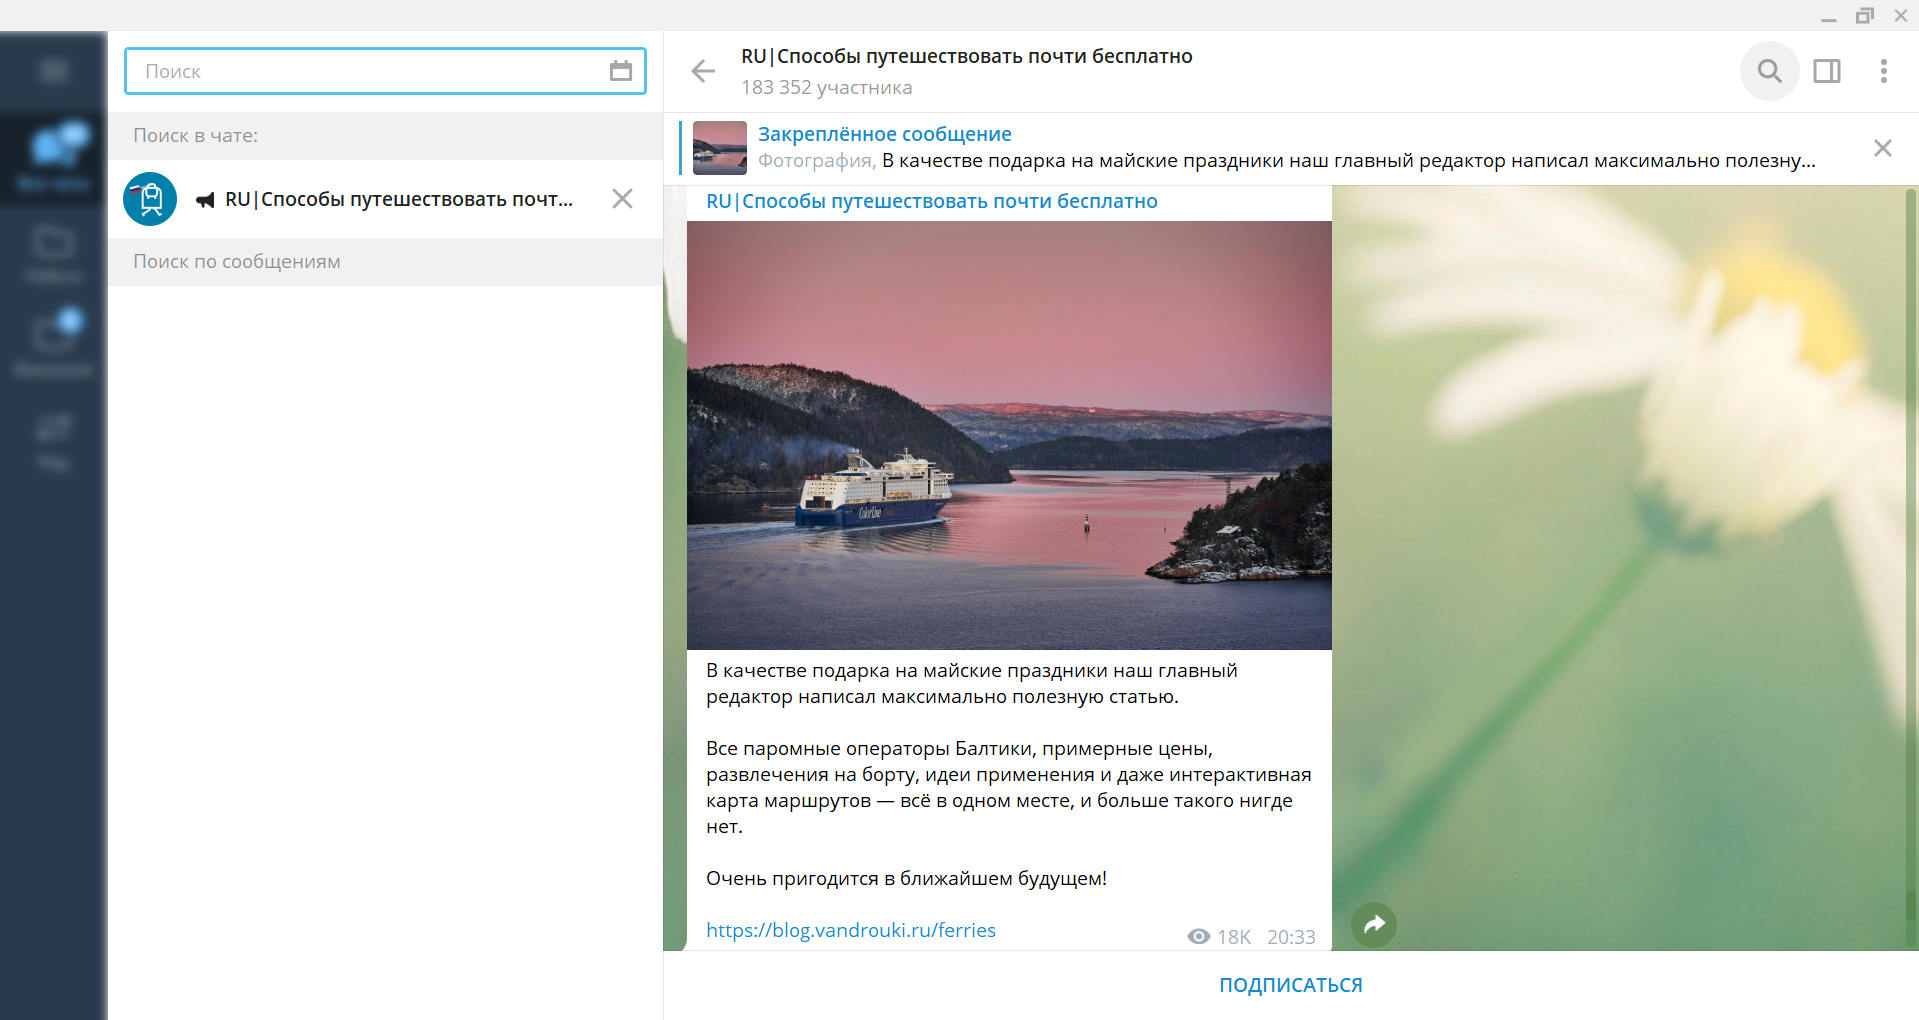
Task: Click the ПОДПИСАТЬСЯ button
Action: 1290,985
